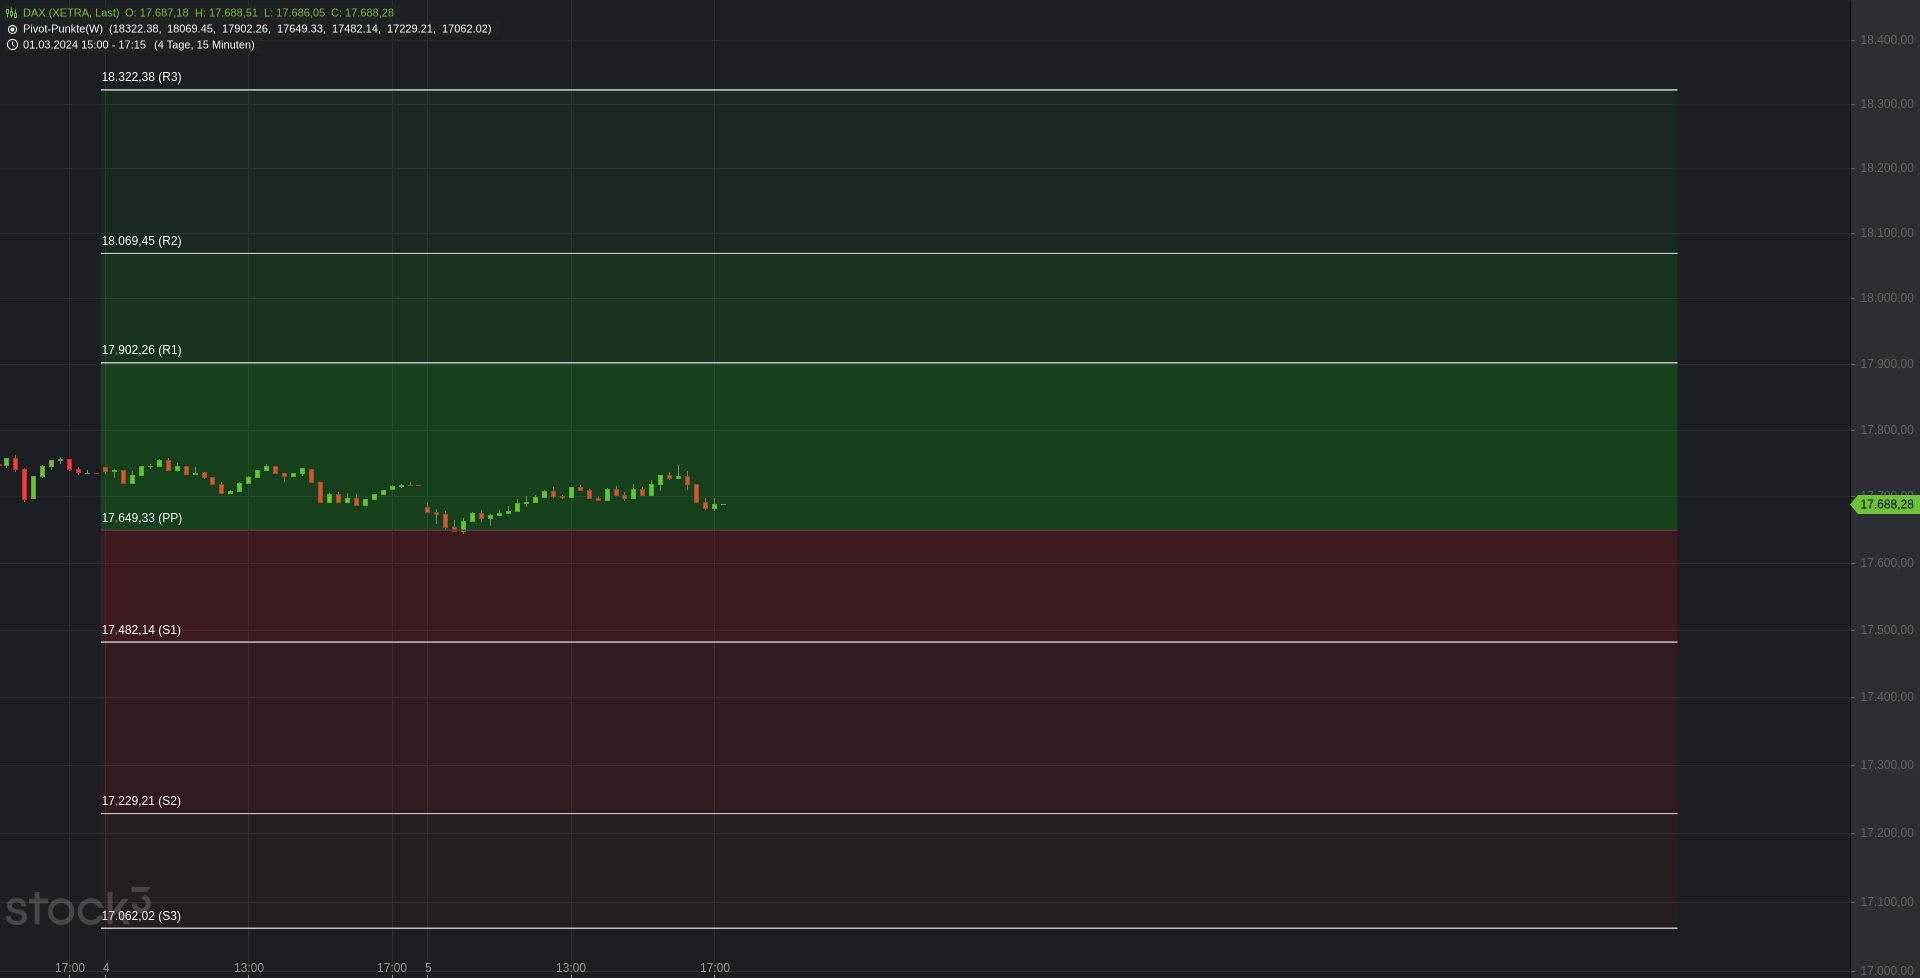Click the circle icon beside Pivot-Punkte(W)
Image resolution: width=1920 pixels, height=978 pixels.
(12, 29)
